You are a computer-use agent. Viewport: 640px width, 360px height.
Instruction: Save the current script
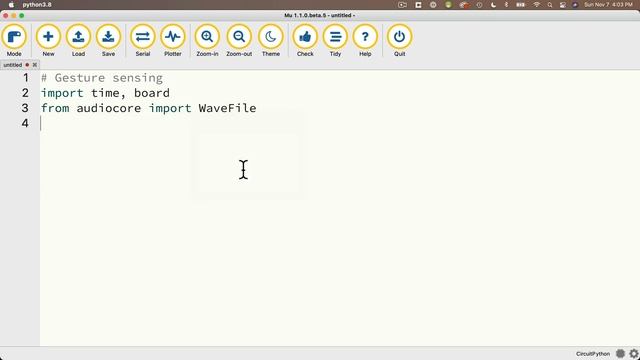click(x=108, y=40)
